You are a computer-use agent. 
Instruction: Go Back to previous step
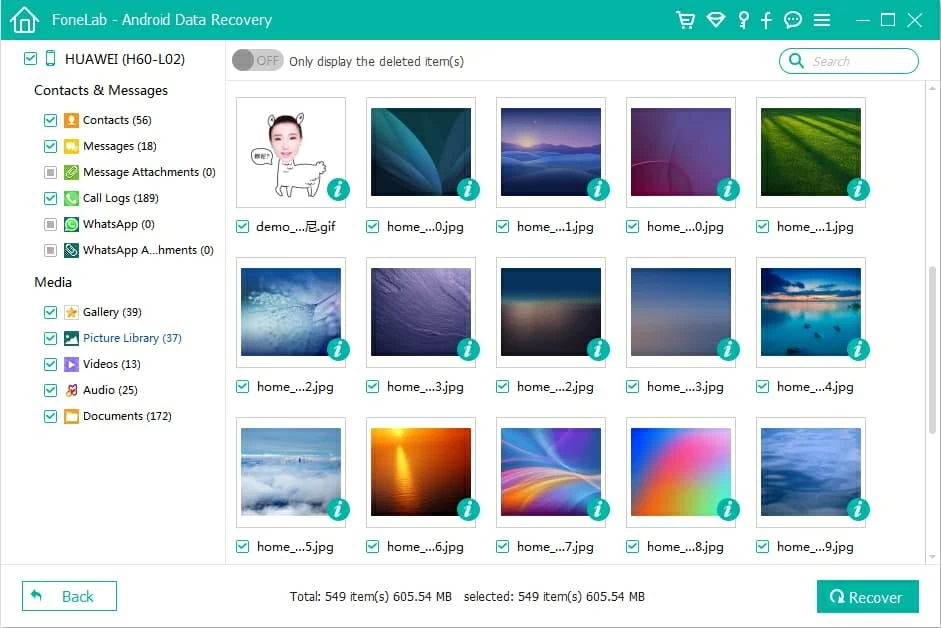[x=69, y=596]
